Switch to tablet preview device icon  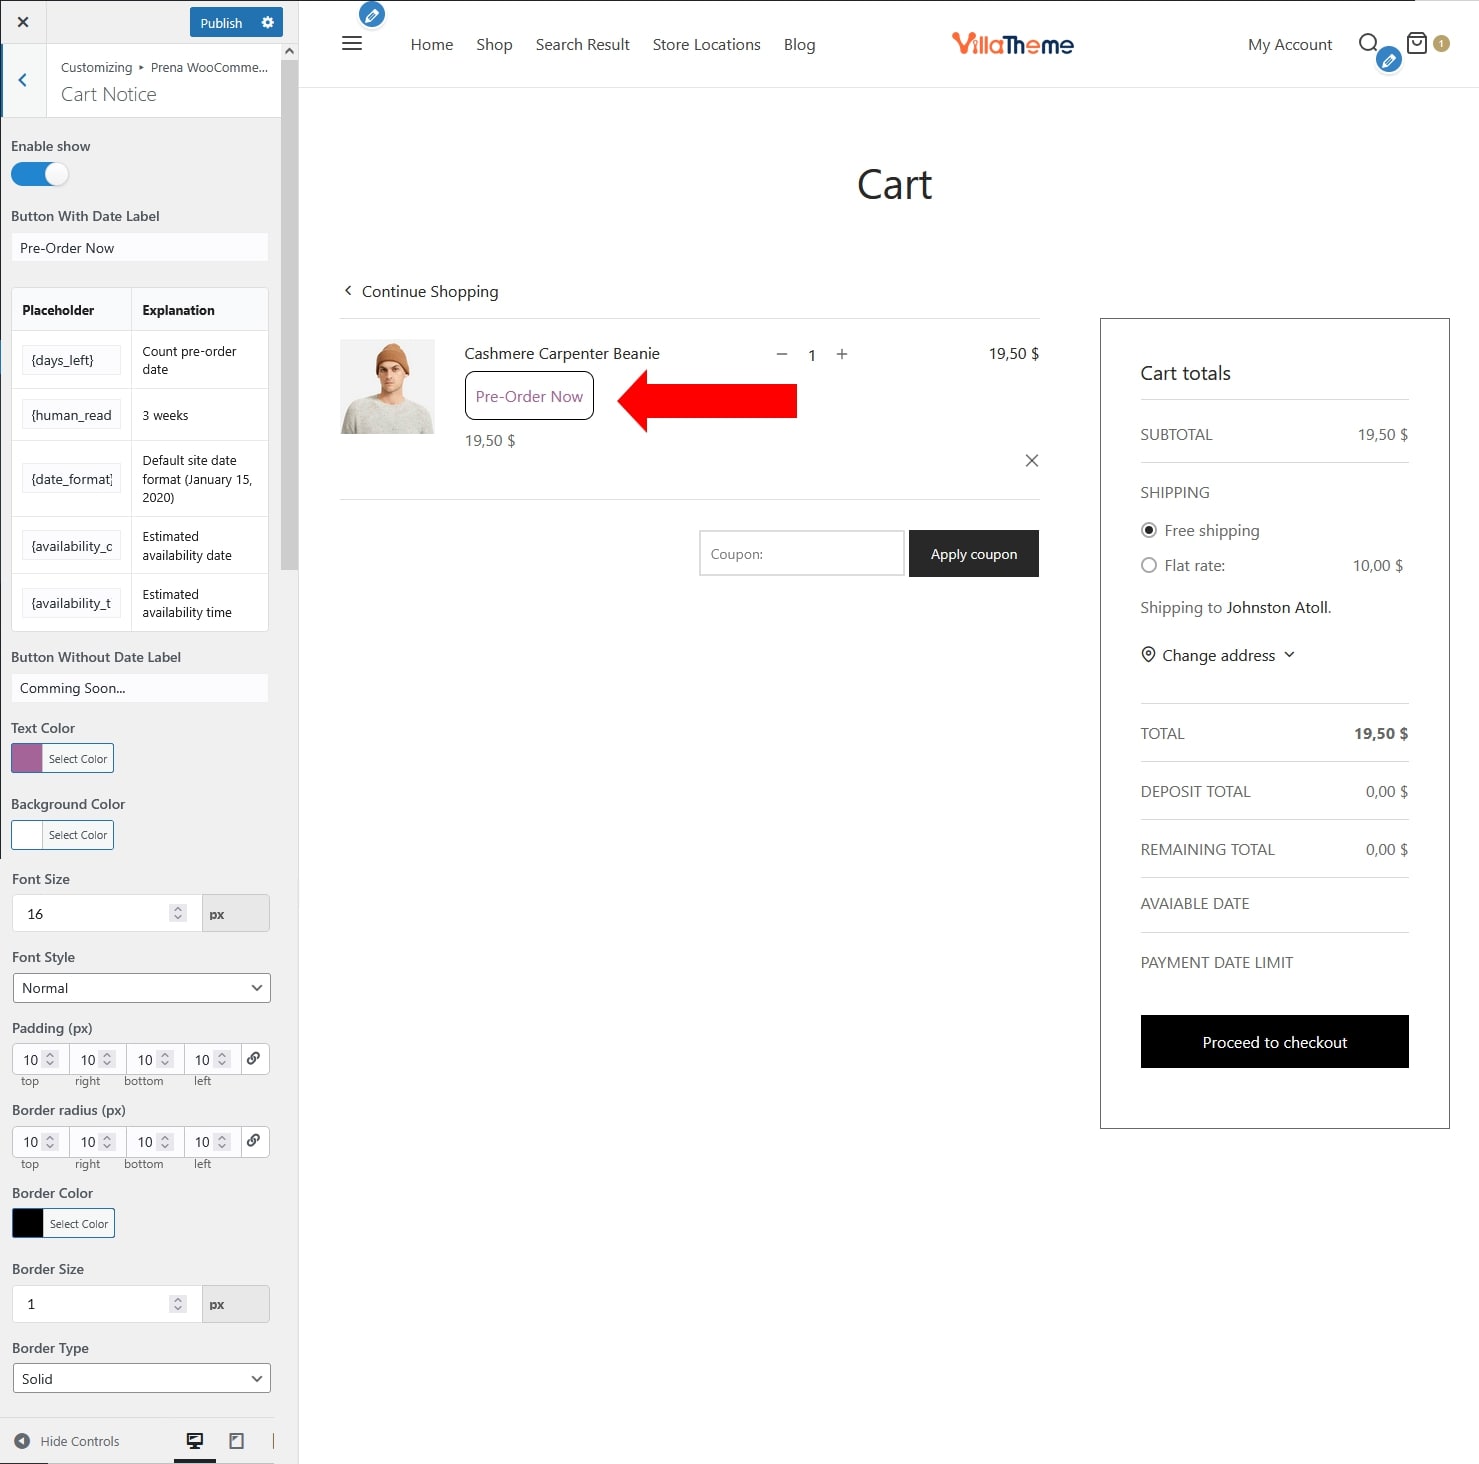click(236, 1441)
